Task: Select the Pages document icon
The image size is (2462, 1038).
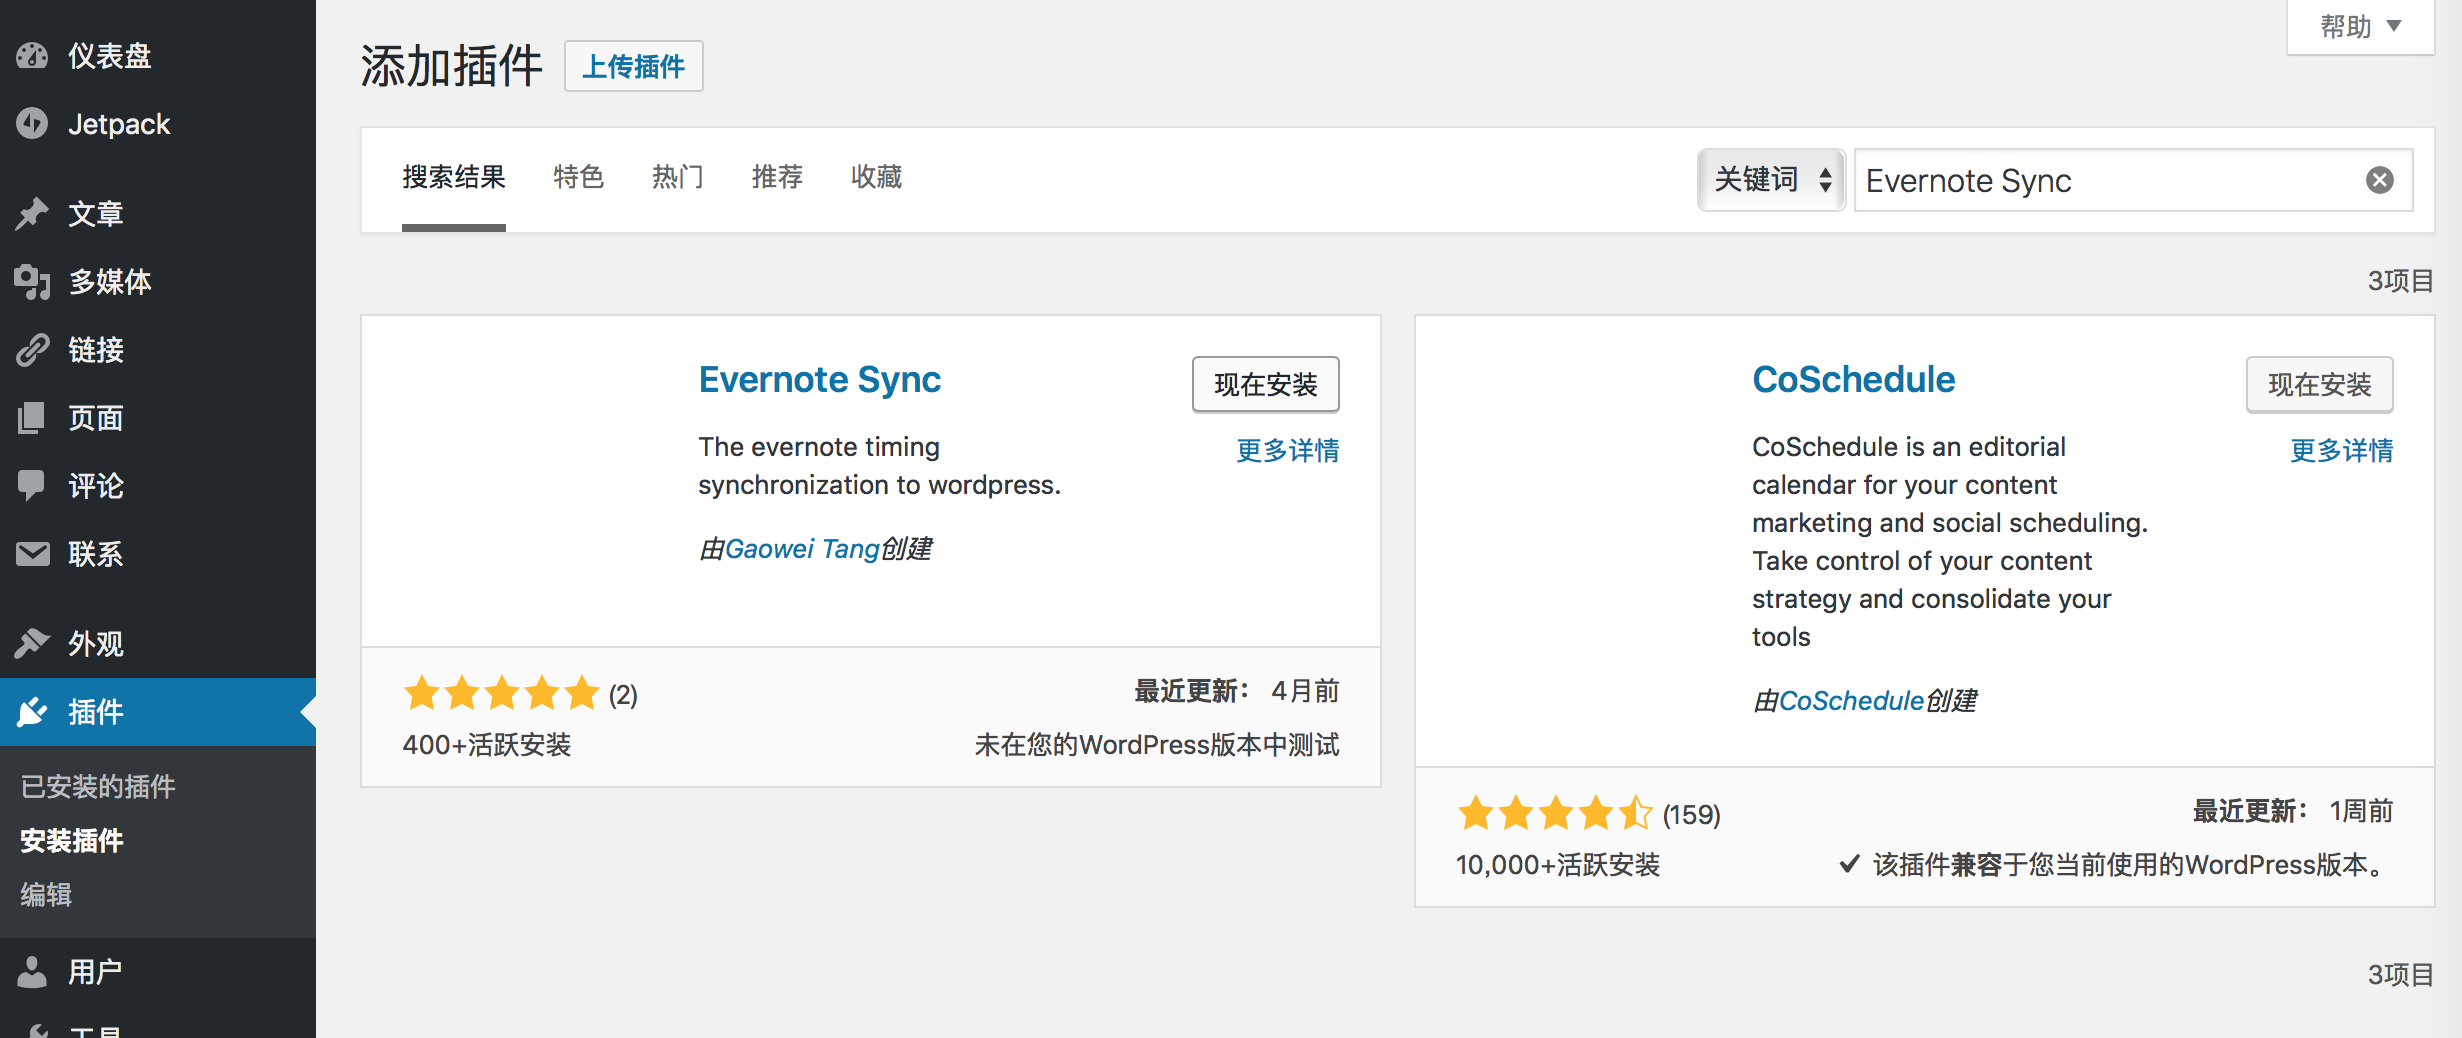Action: click(x=32, y=418)
